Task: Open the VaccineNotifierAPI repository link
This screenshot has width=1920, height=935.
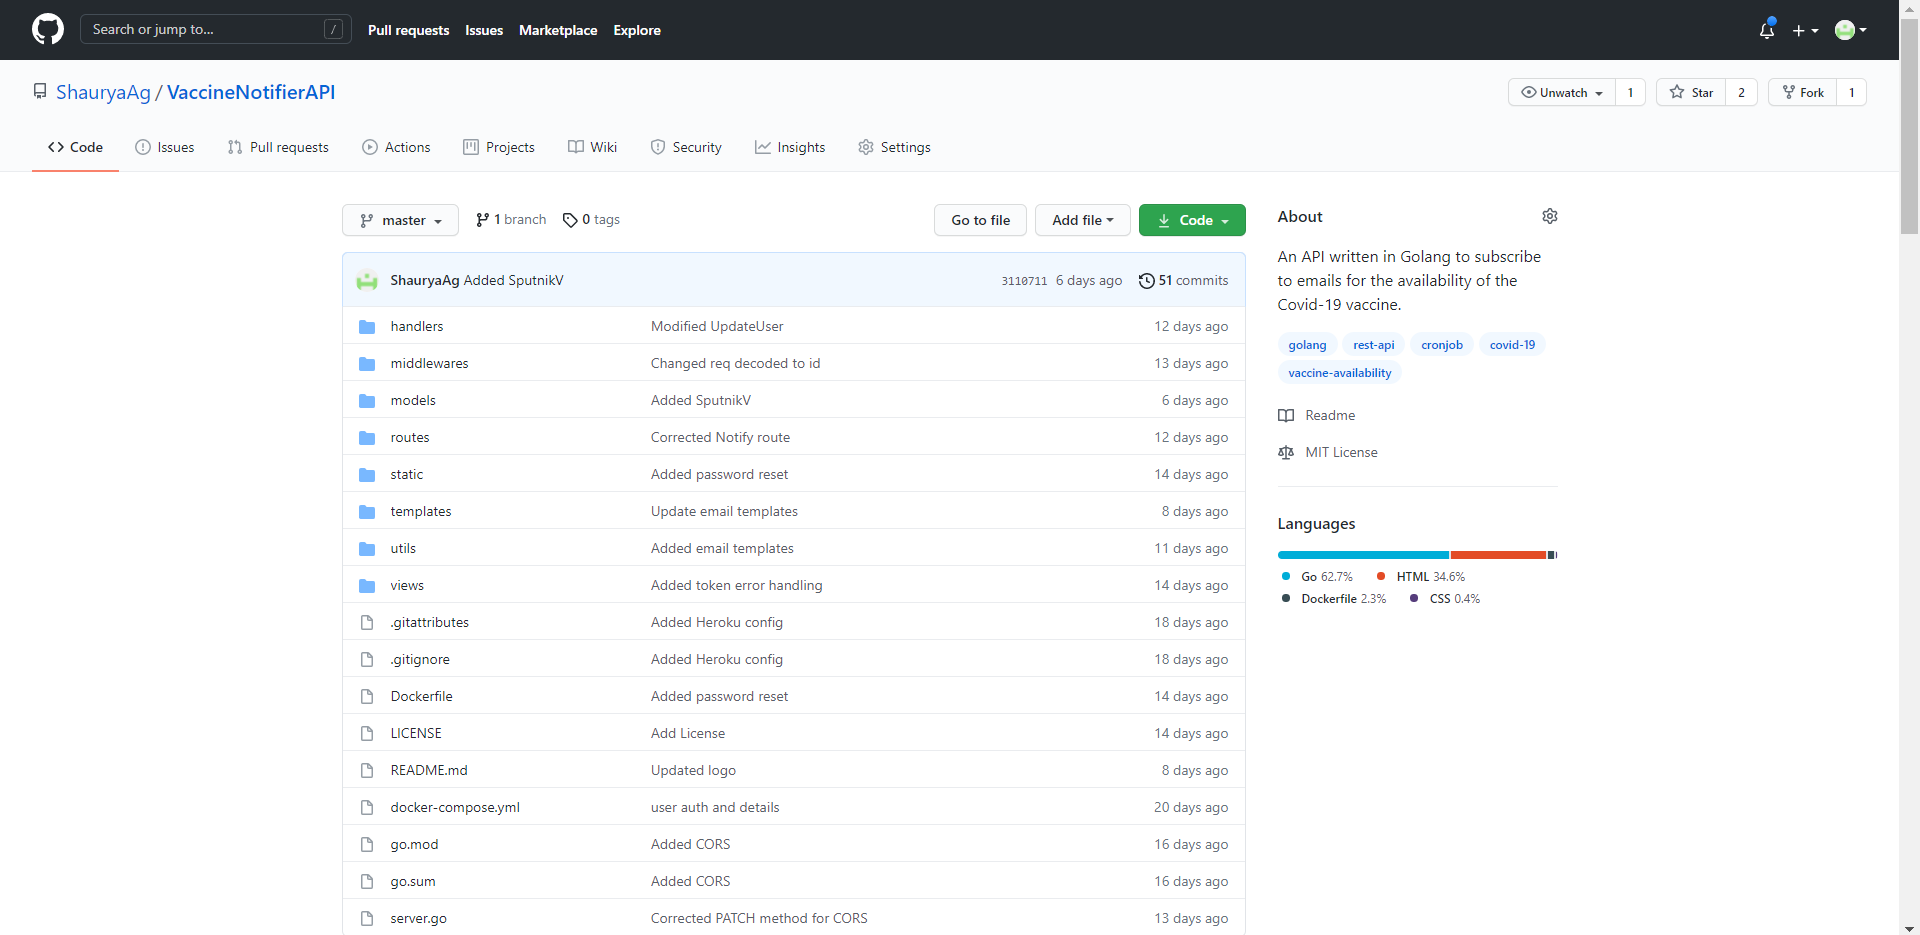Action: click(x=251, y=92)
